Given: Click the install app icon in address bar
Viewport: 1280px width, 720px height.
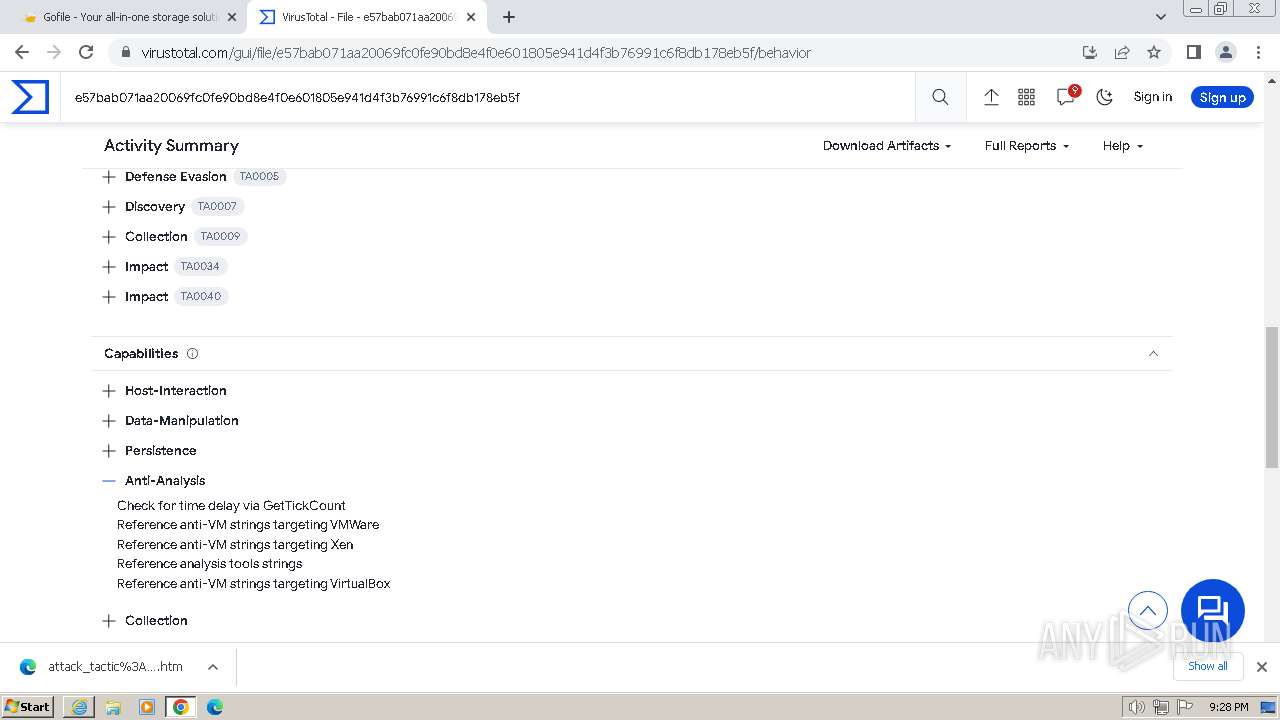Looking at the screenshot, I should click(1090, 52).
